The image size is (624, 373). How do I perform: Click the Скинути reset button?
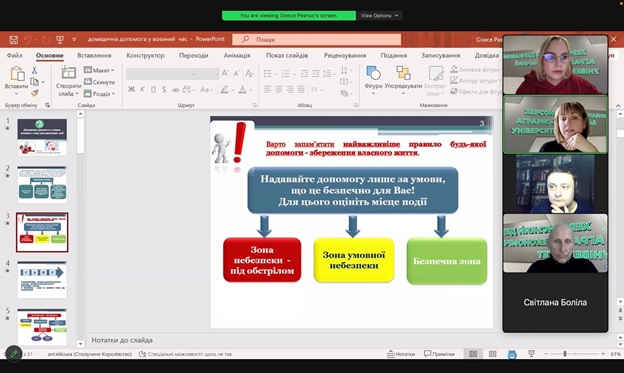pyautogui.click(x=99, y=82)
